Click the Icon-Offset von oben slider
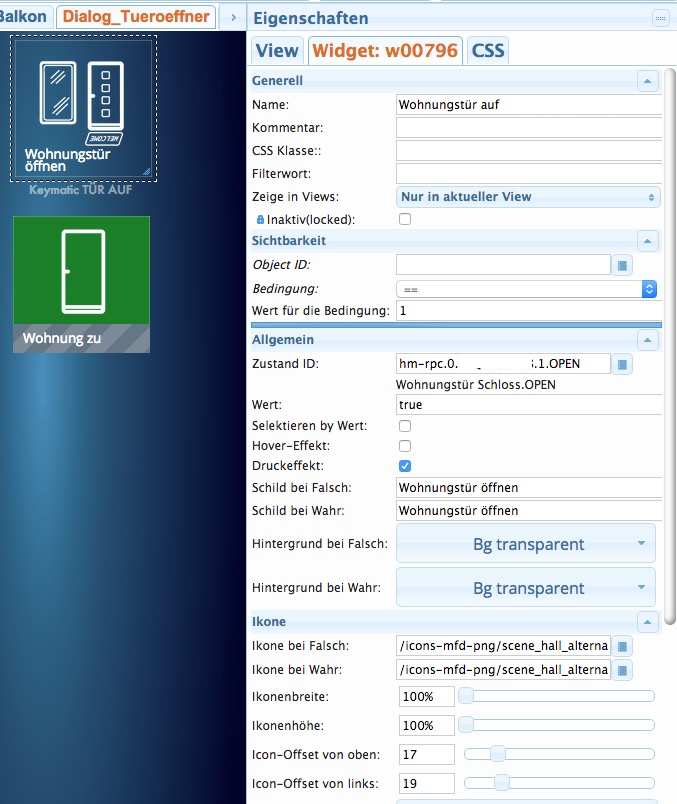The height and width of the screenshot is (804, 677). tap(559, 754)
